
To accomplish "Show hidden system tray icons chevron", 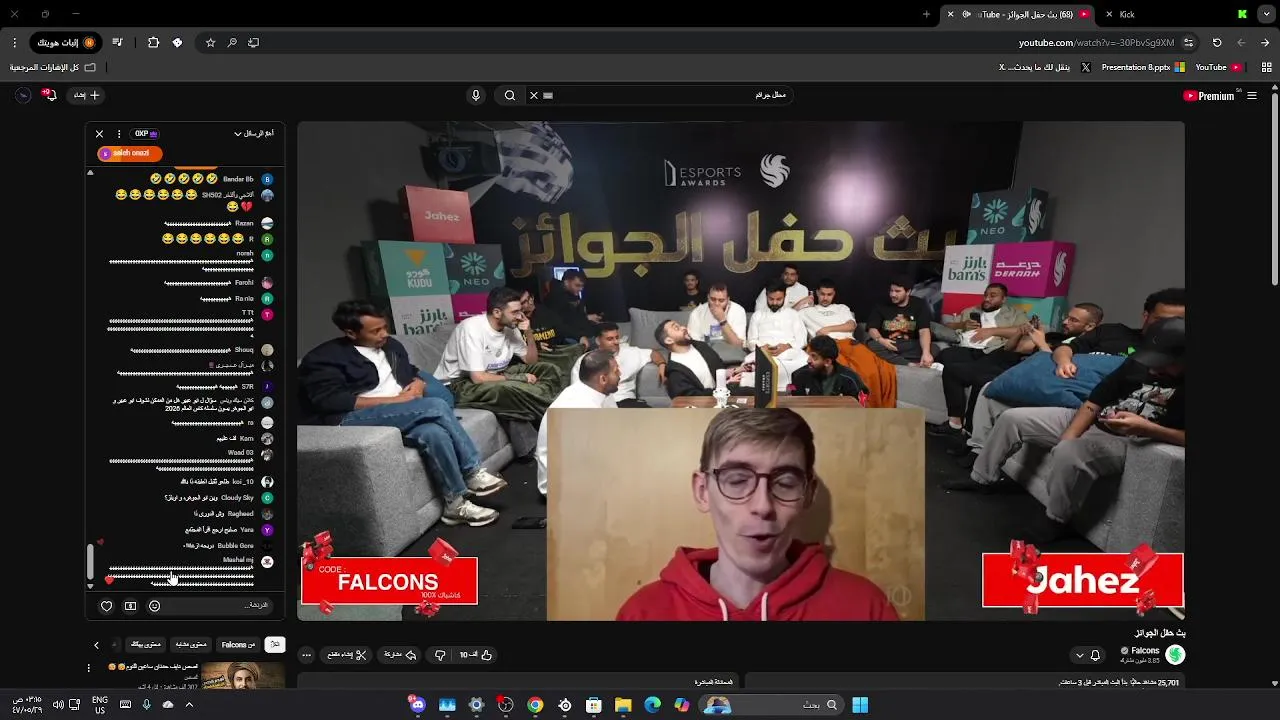I will [189, 705].
